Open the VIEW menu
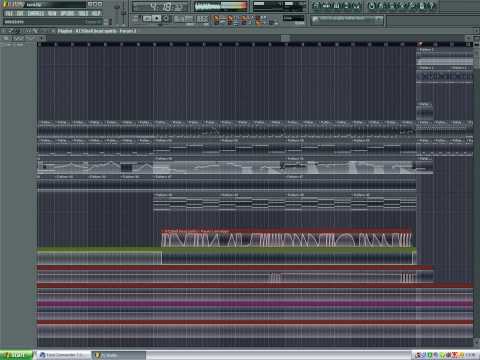Viewport: 480px width, 360px height. click(52, 14)
